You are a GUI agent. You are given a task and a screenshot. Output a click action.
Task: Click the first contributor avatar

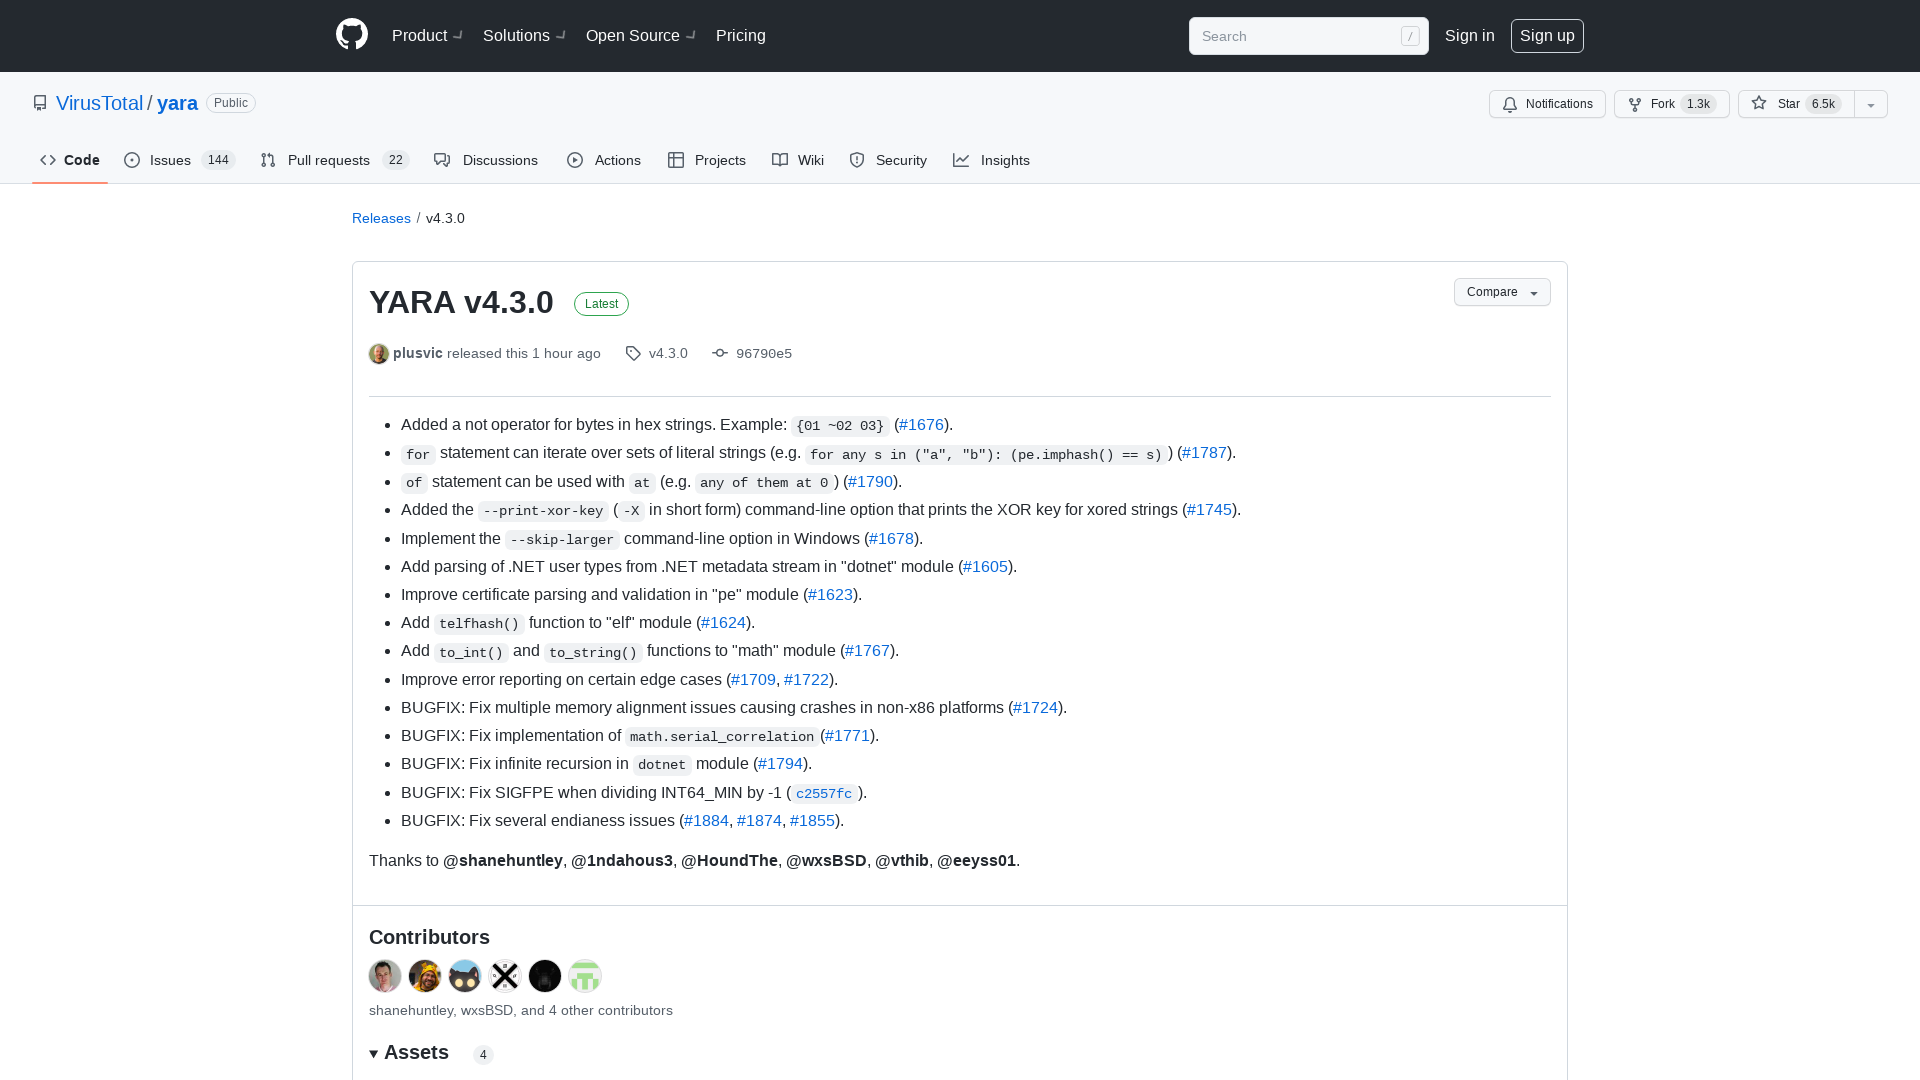pyautogui.click(x=385, y=976)
